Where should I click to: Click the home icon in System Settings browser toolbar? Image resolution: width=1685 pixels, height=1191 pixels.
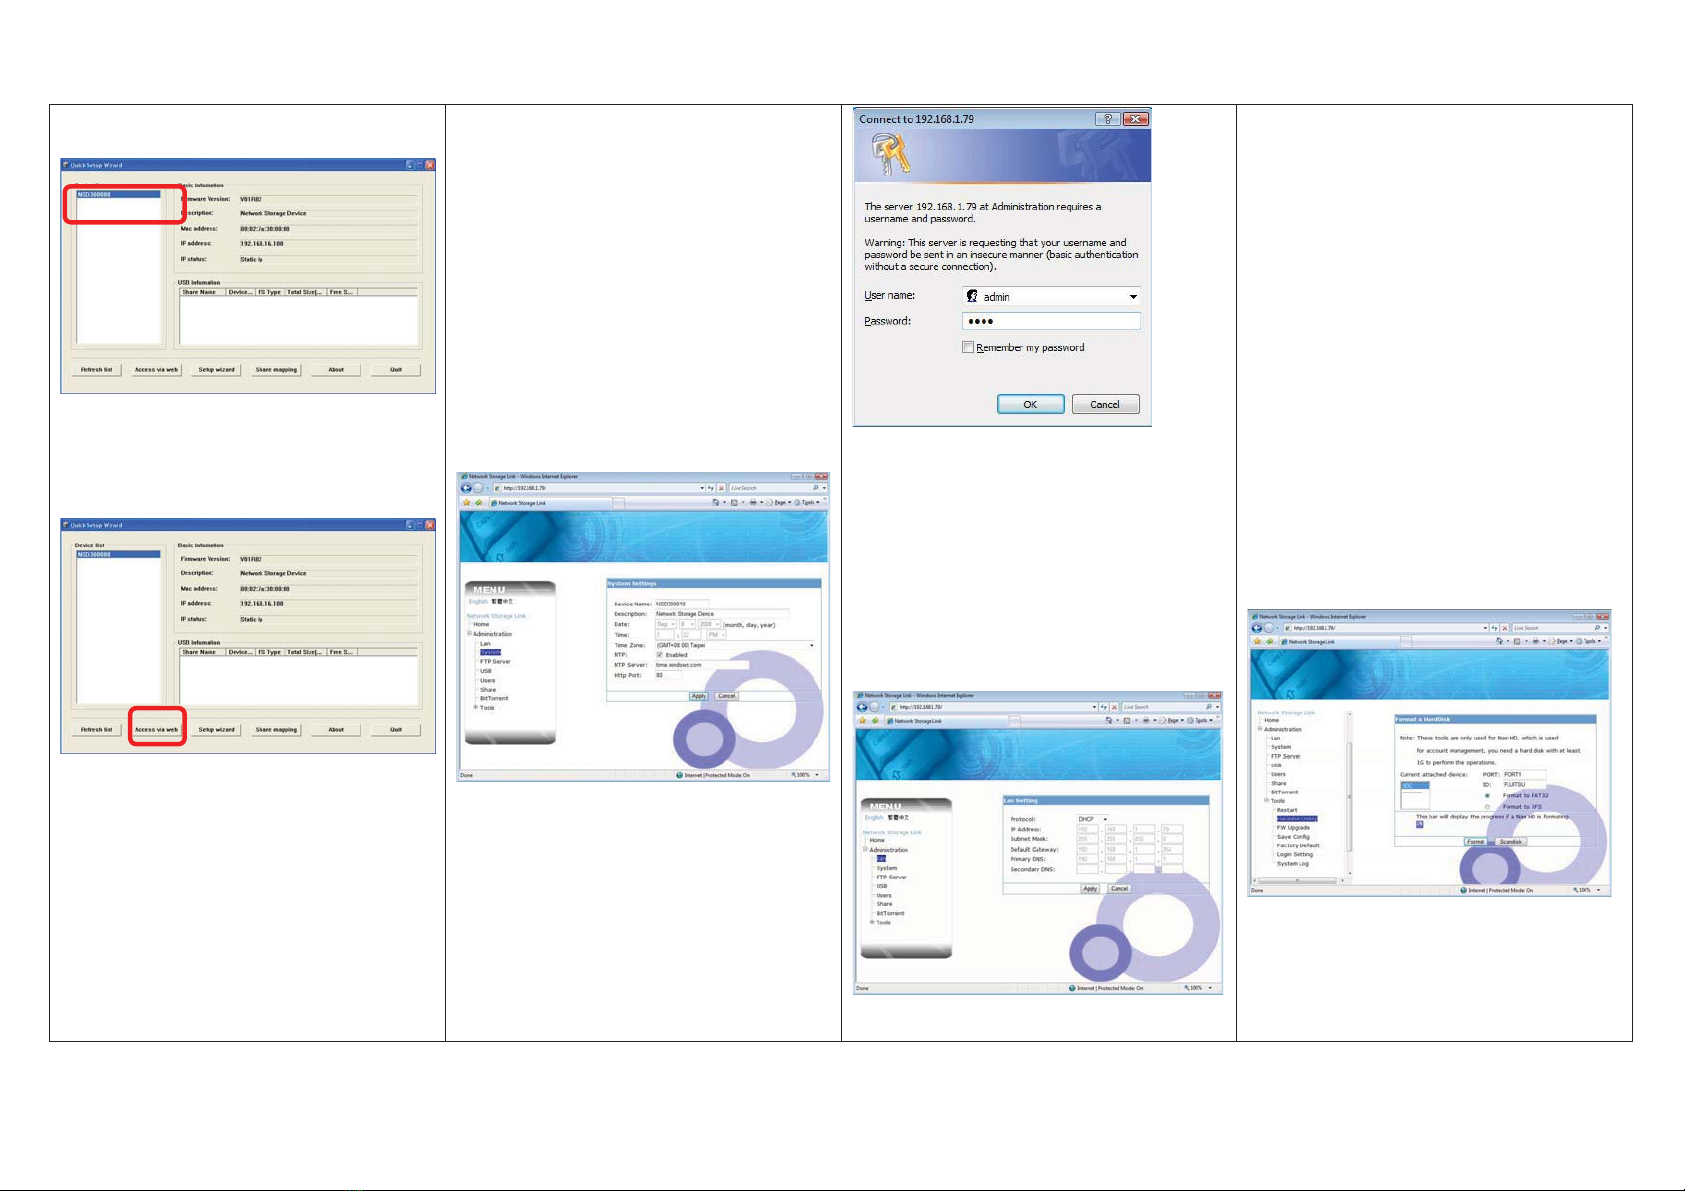point(716,502)
